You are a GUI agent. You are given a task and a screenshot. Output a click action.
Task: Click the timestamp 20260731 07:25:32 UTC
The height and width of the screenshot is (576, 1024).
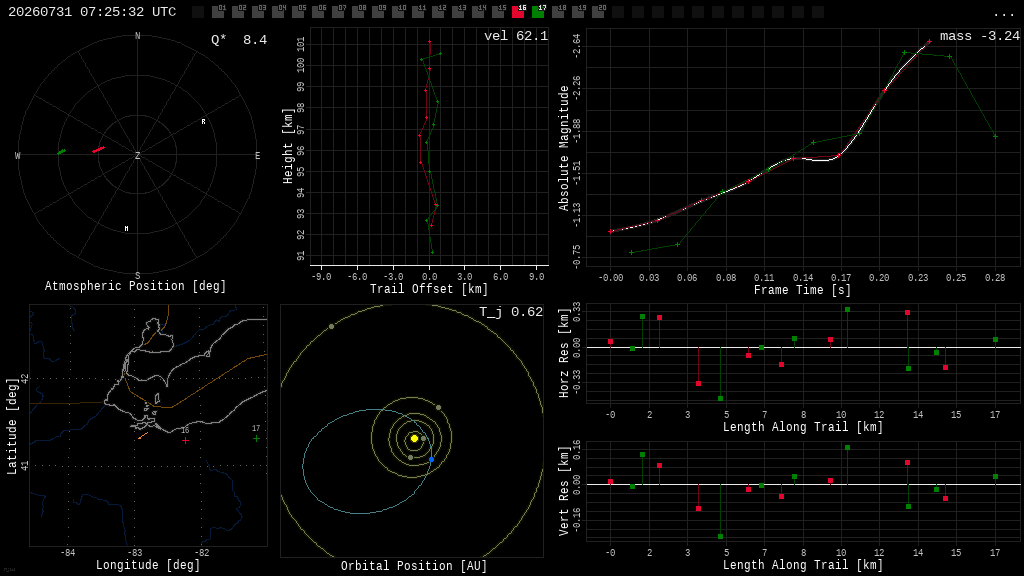point(92,12)
